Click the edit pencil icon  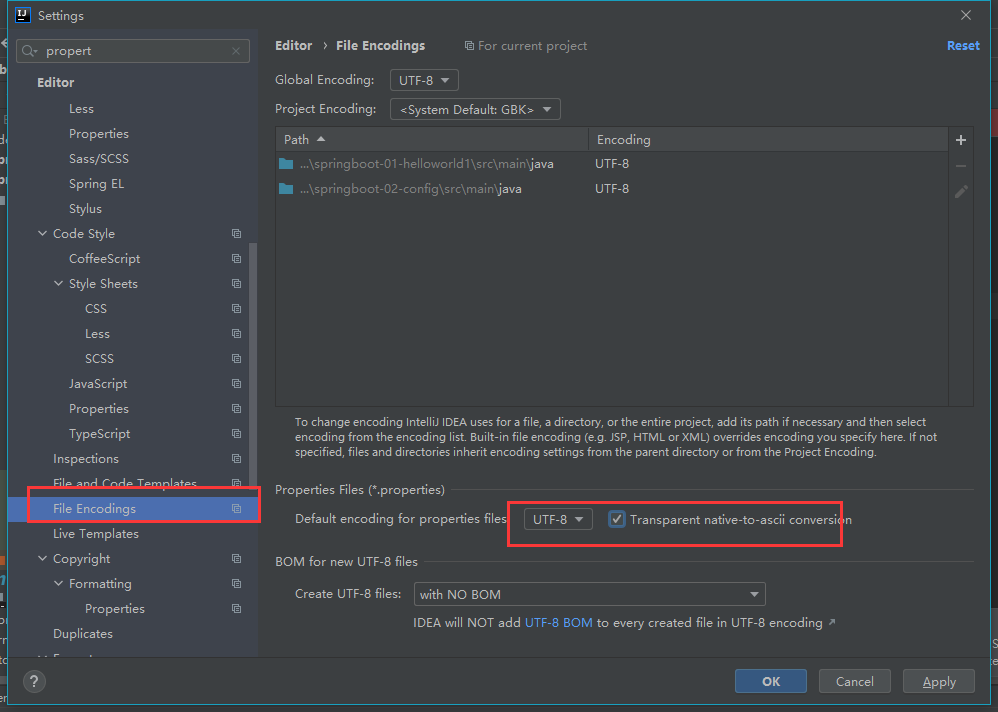pos(961,192)
